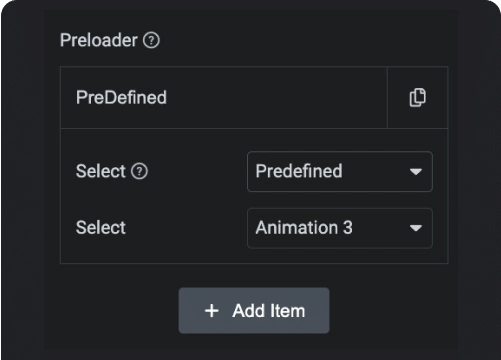Click the Predefined text in first dropdown
The height and width of the screenshot is (360, 501).
pos(299,171)
